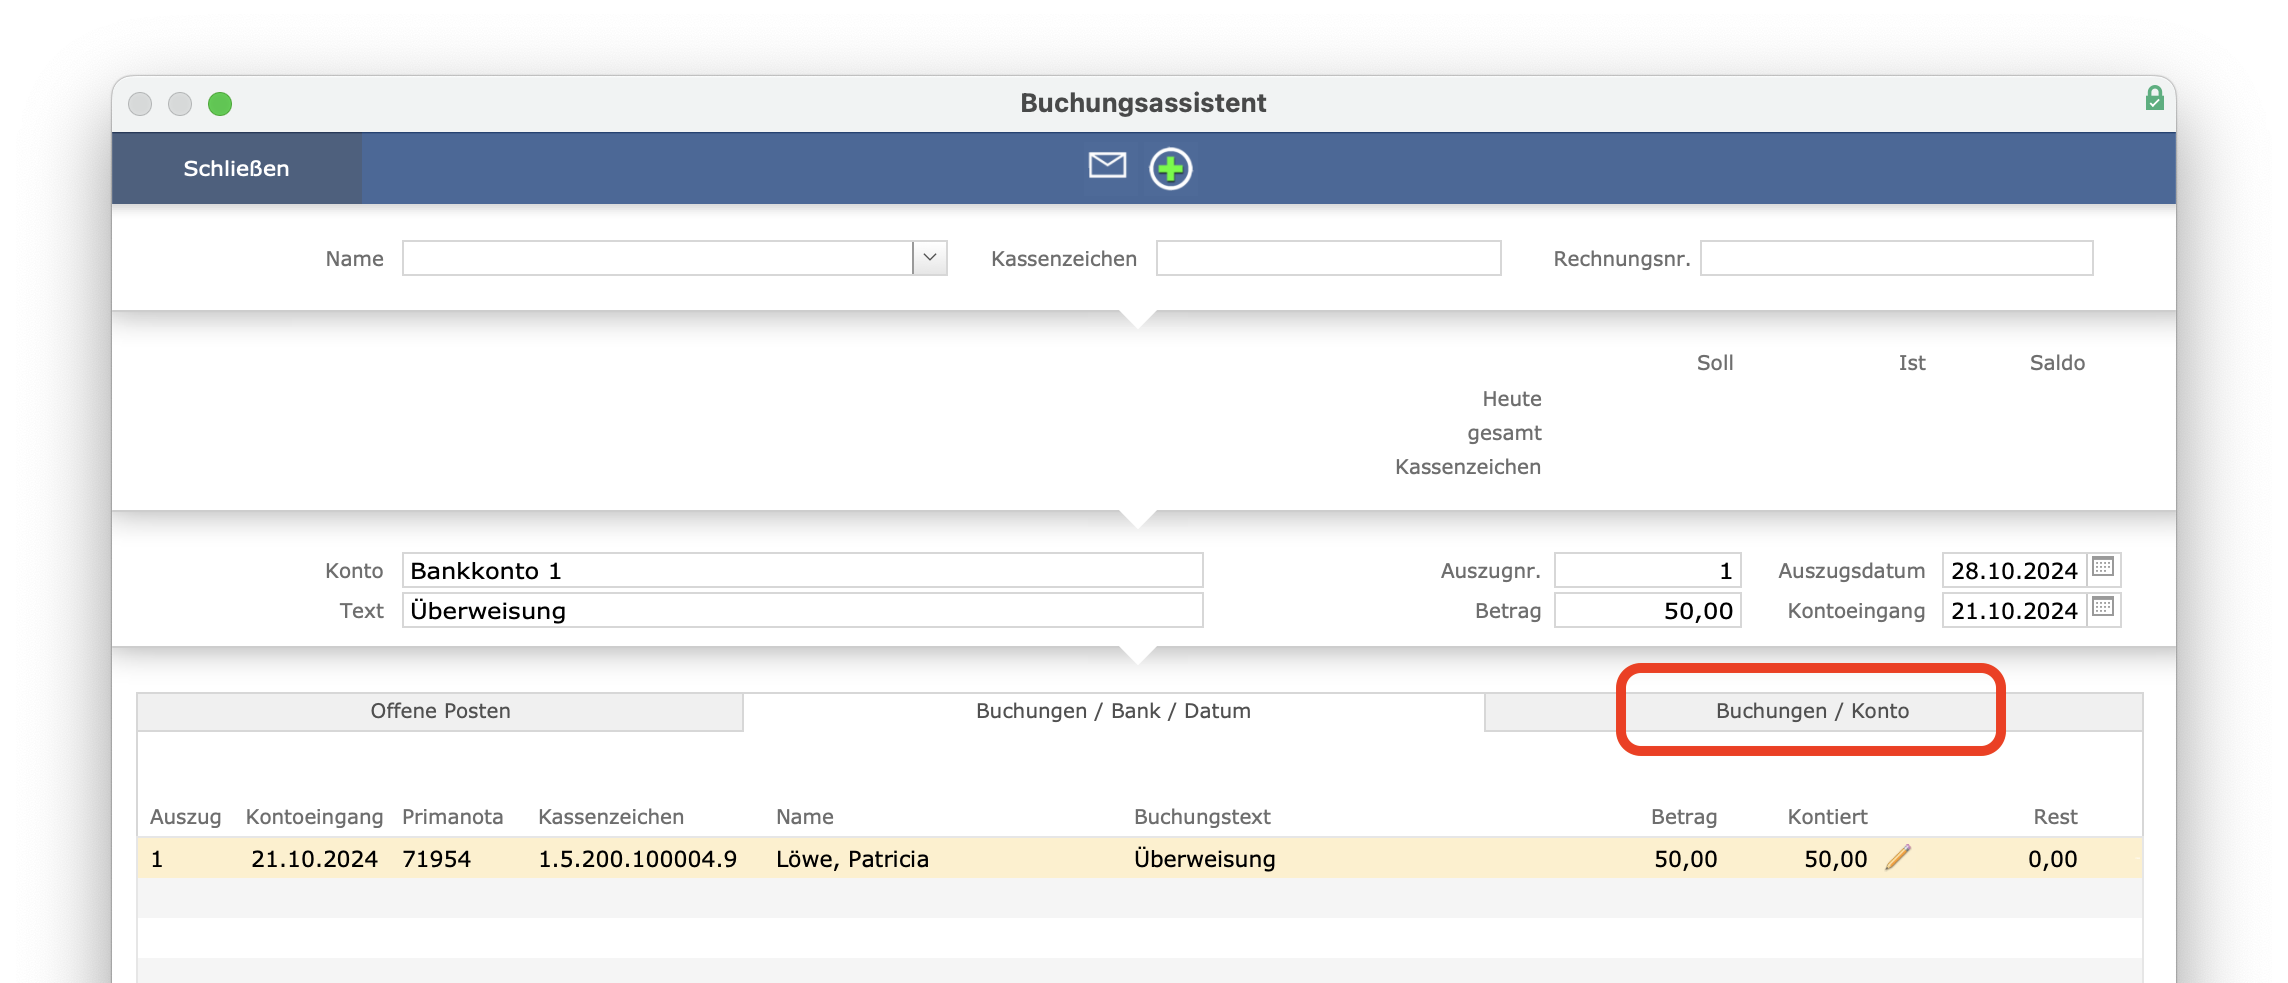Click the Konto field with Bankkonto 1
This screenshot has width=2288, height=983.
pyautogui.click(x=802, y=570)
